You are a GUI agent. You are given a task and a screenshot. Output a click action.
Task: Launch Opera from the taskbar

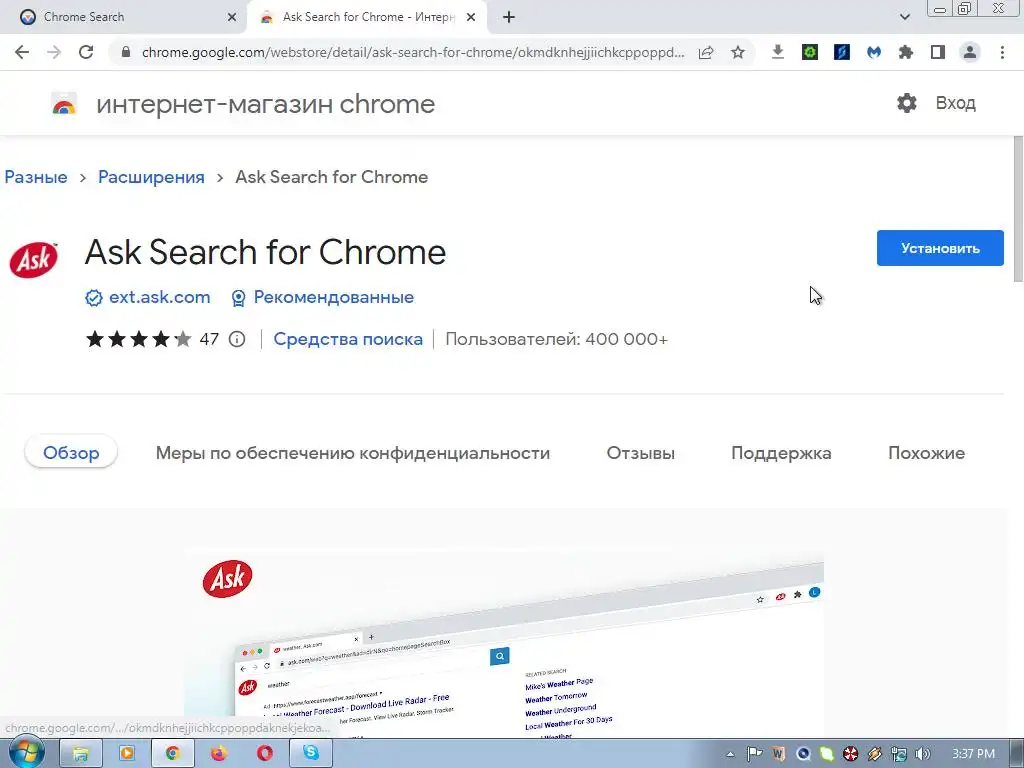264,754
